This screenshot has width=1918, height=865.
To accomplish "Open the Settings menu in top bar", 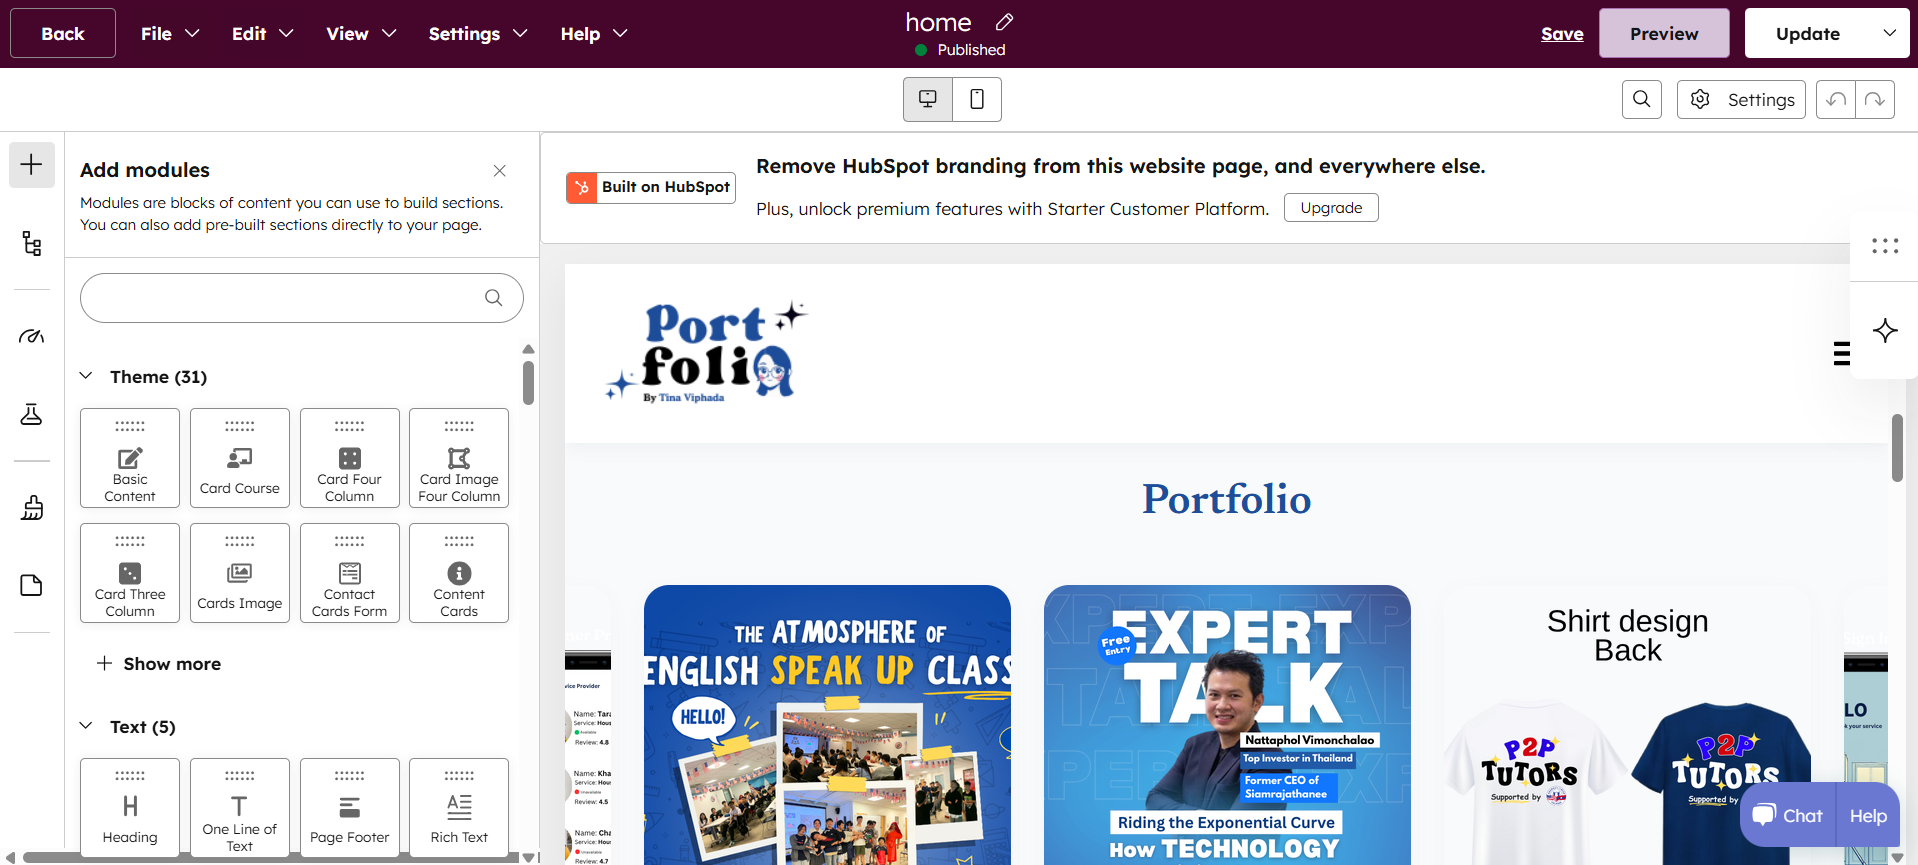I will [477, 34].
